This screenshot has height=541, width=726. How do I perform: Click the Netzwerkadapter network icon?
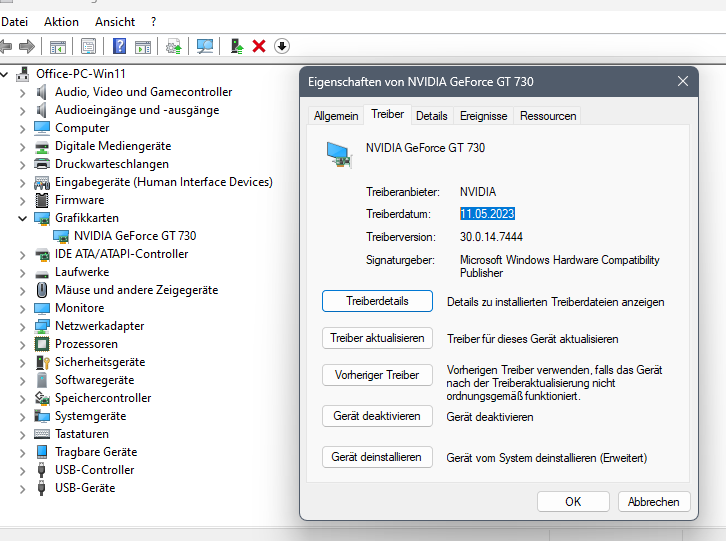coord(42,326)
